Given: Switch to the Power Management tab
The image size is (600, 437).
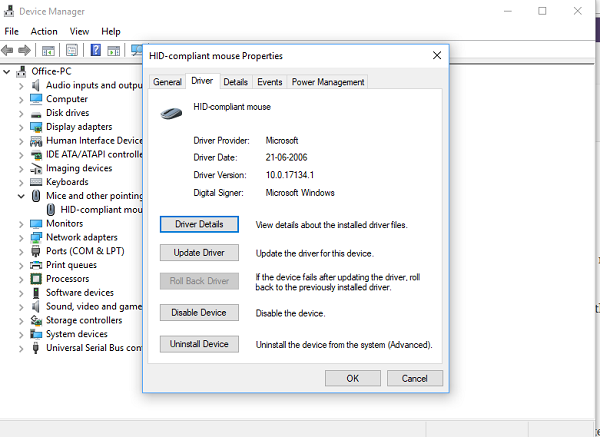Looking at the screenshot, I should pos(328,82).
